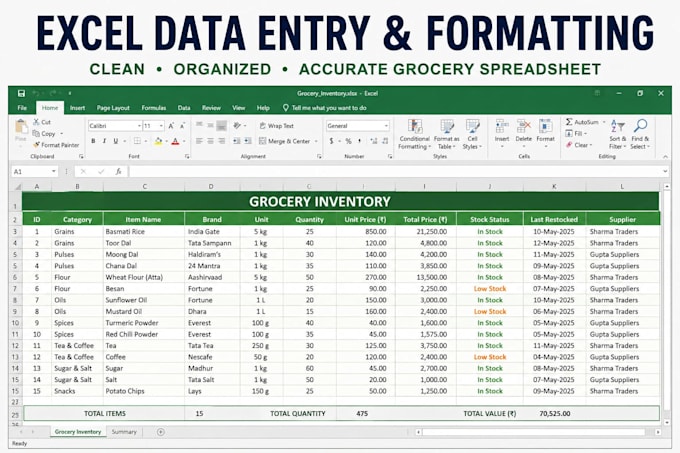The width and height of the screenshot is (680, 453).
Task: Open Format as Table gallery
Action: point(446,135)
